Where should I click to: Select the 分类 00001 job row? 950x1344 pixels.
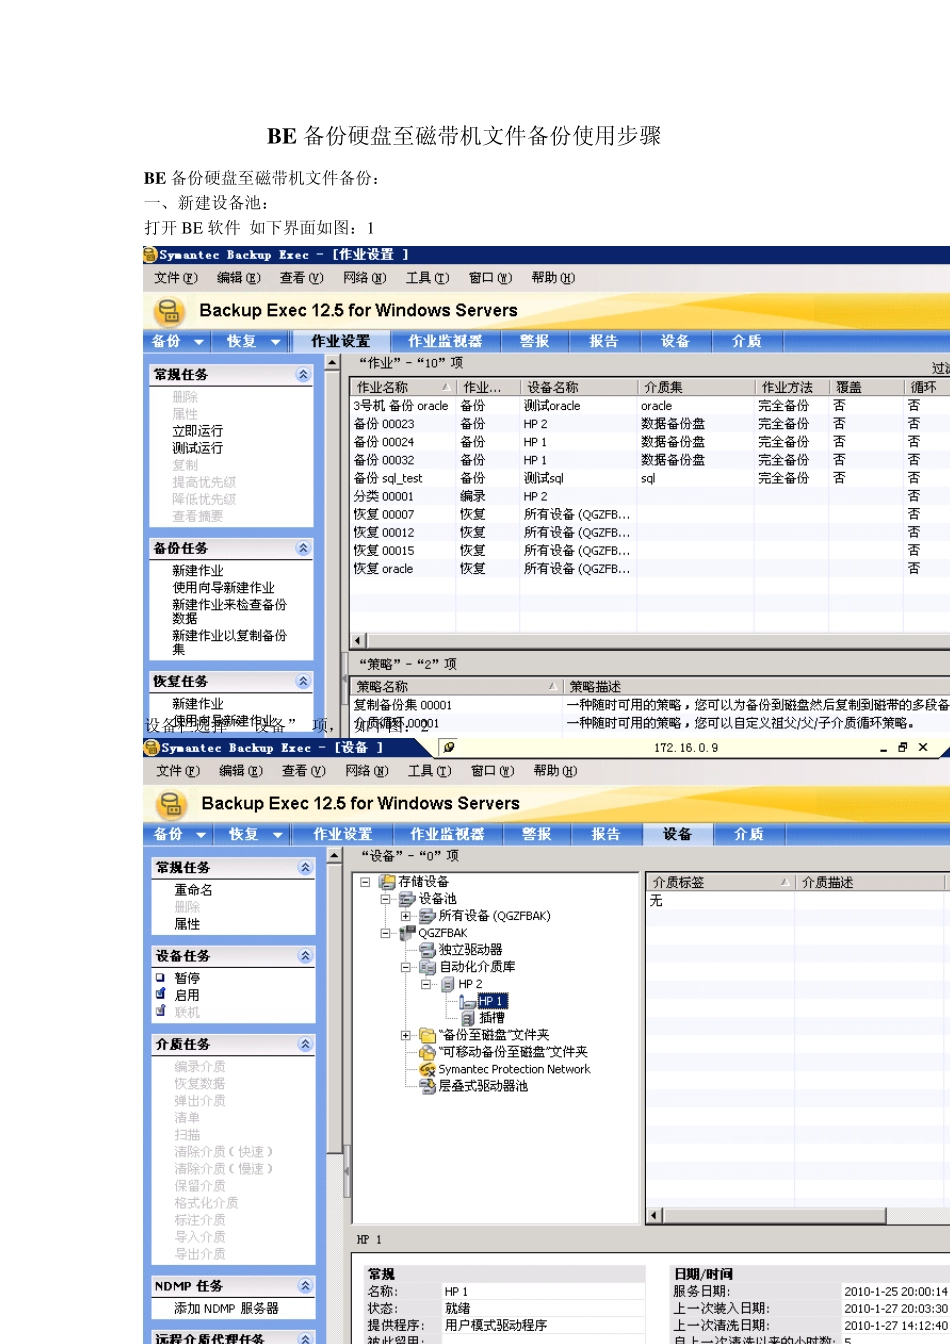pyautogui.click(x=648, y=496)
